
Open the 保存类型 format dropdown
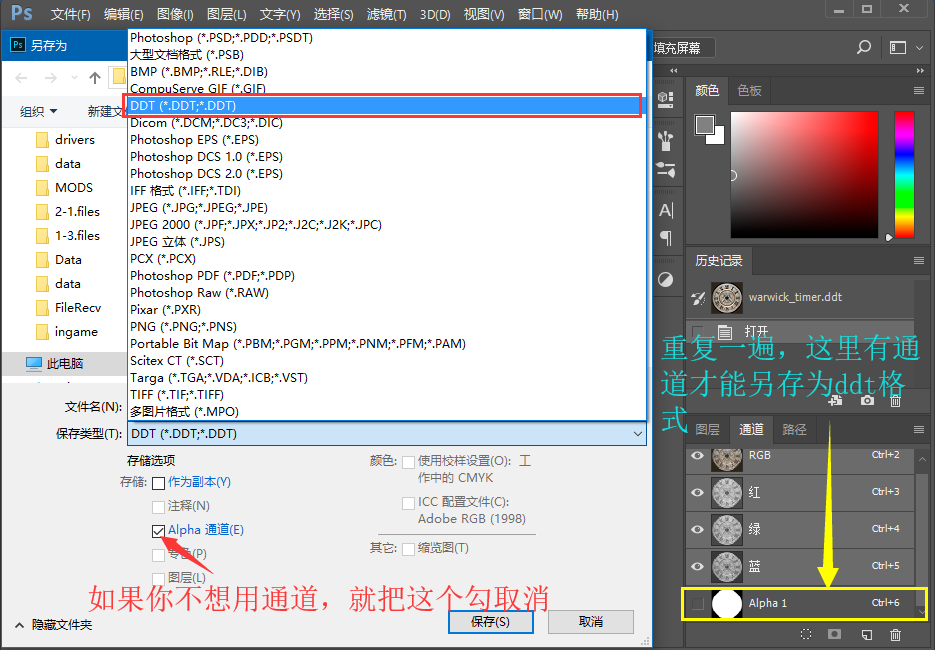(x=387, y=434)
